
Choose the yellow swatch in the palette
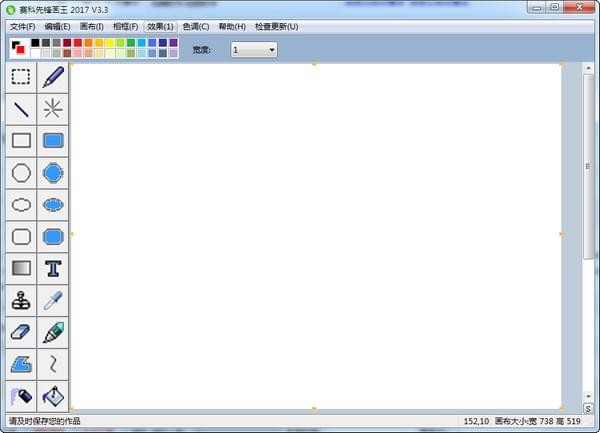pos(110,43)
